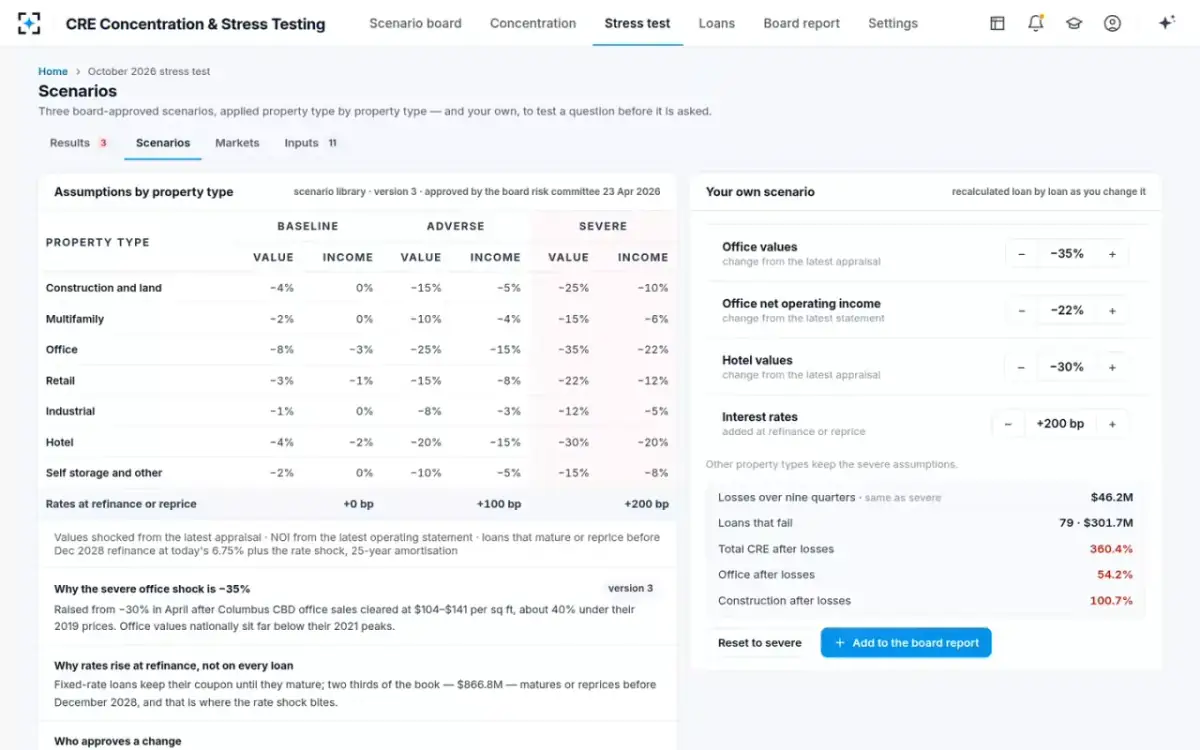Click the 360.4% Total CRE after losses value
The width and height of the screenshot is (1200, 750).
click(1111, 549)
